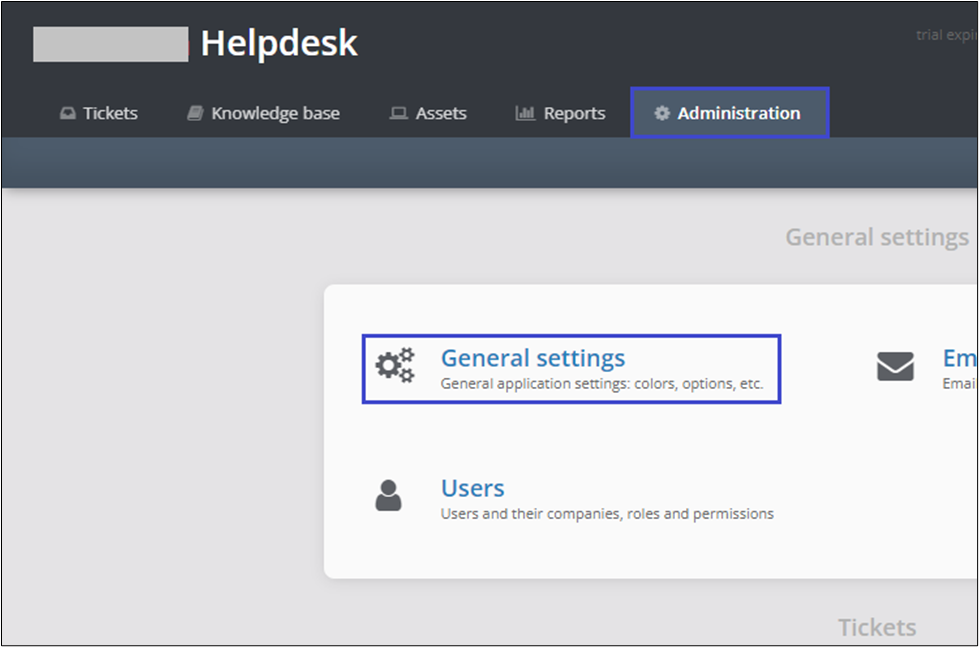This screenshot has height=647, width=979.
Task: Go to the Assets tab
Action: click(x=441, y=114)
